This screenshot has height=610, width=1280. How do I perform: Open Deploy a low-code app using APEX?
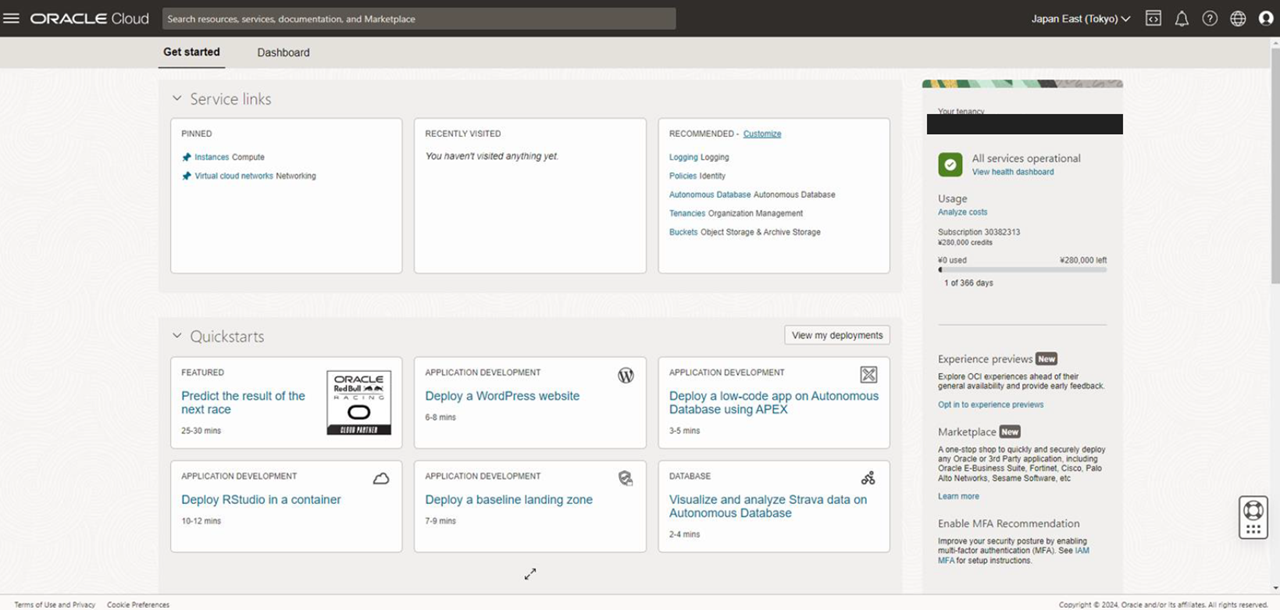tap(774, 402)
